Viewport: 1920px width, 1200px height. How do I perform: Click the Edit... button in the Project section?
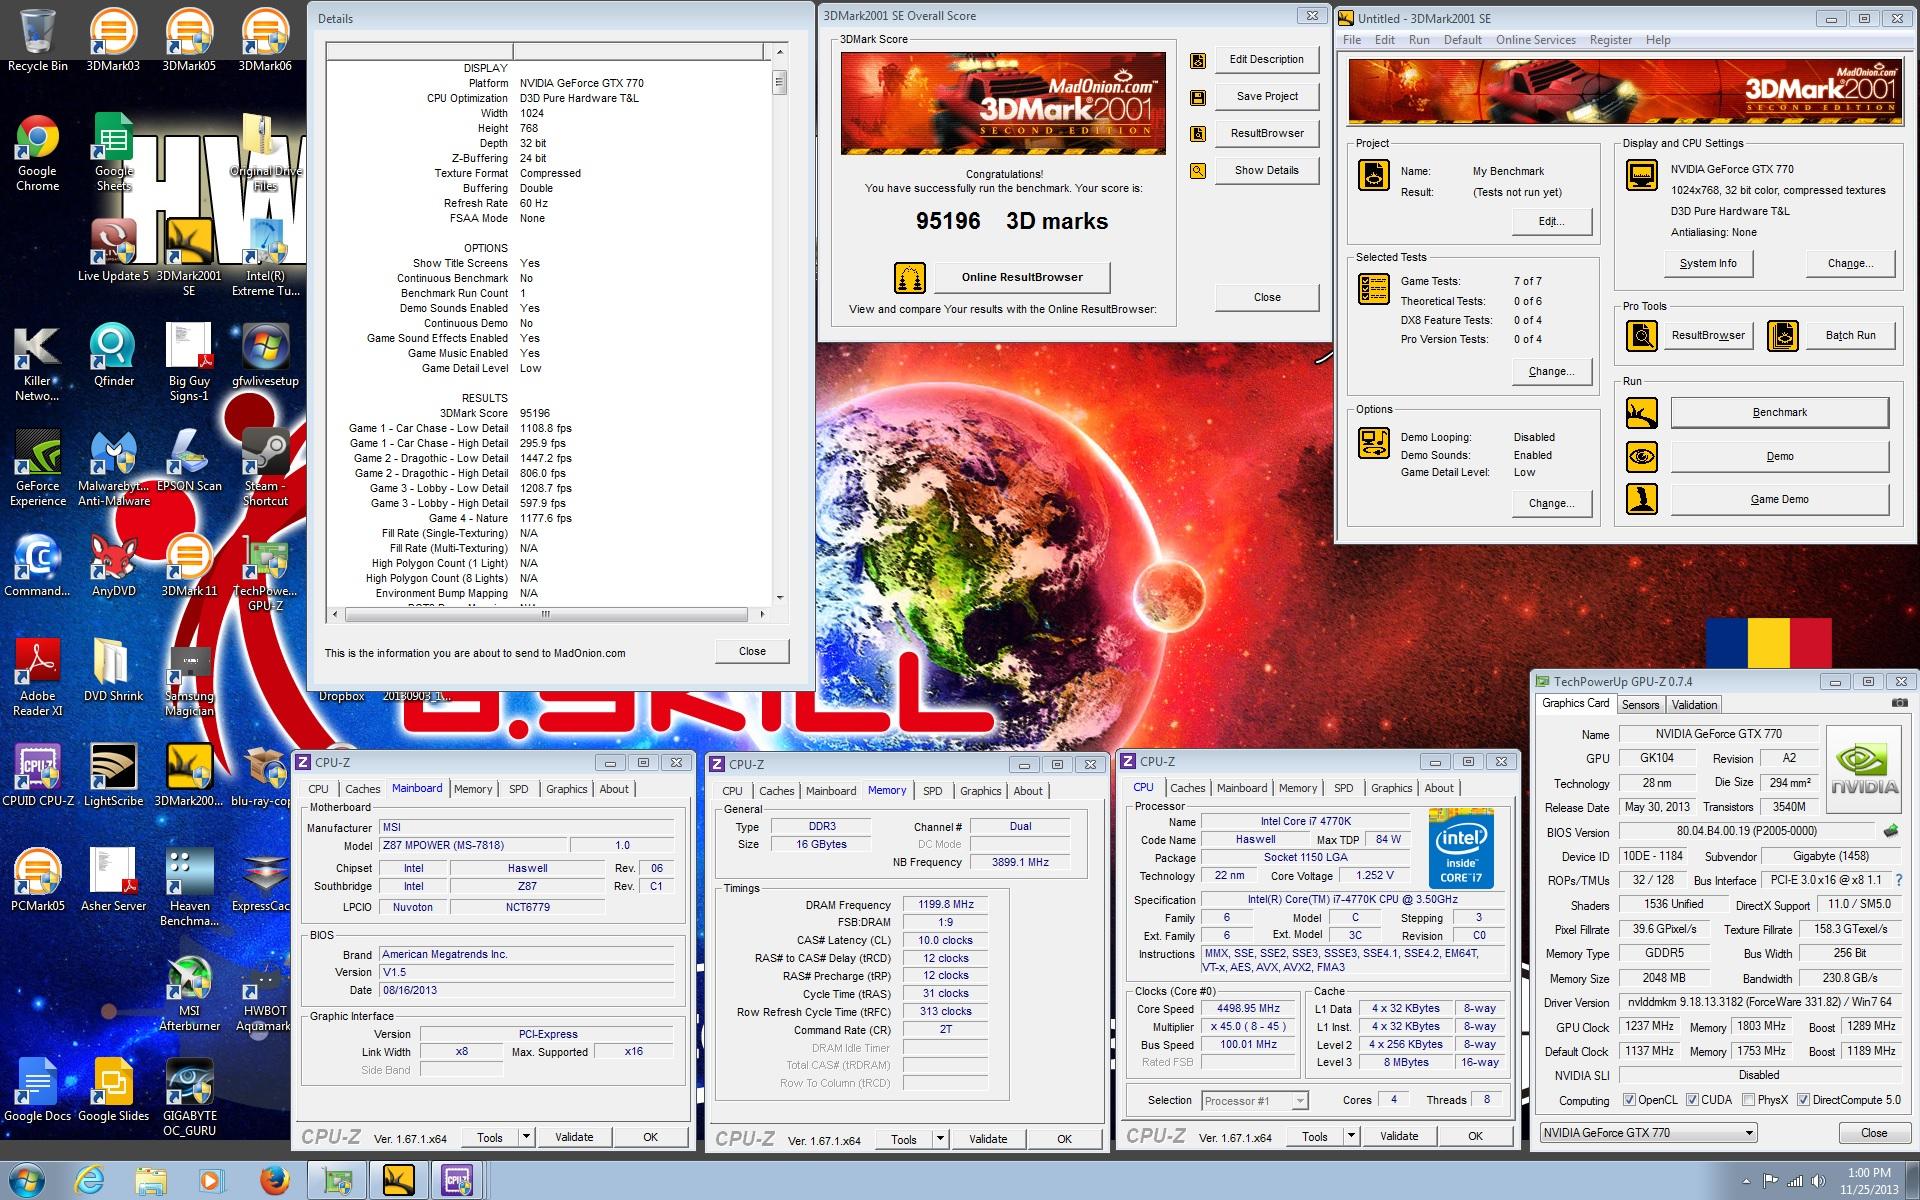(x=1551, y=221)
